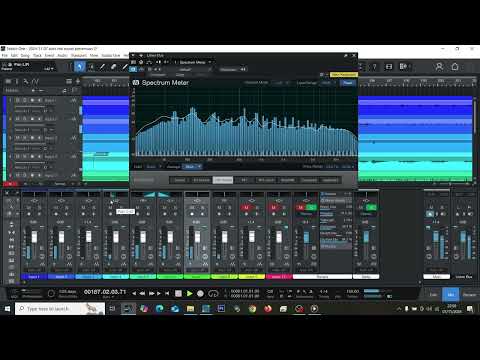
Task: Open the Song menu
Action: [x=25, y=55]
